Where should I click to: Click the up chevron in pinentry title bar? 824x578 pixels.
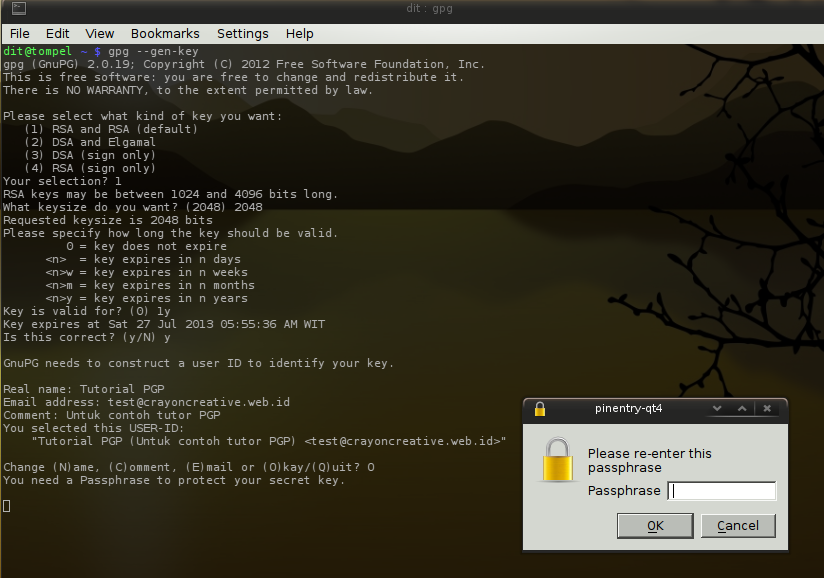pos(742,408)
